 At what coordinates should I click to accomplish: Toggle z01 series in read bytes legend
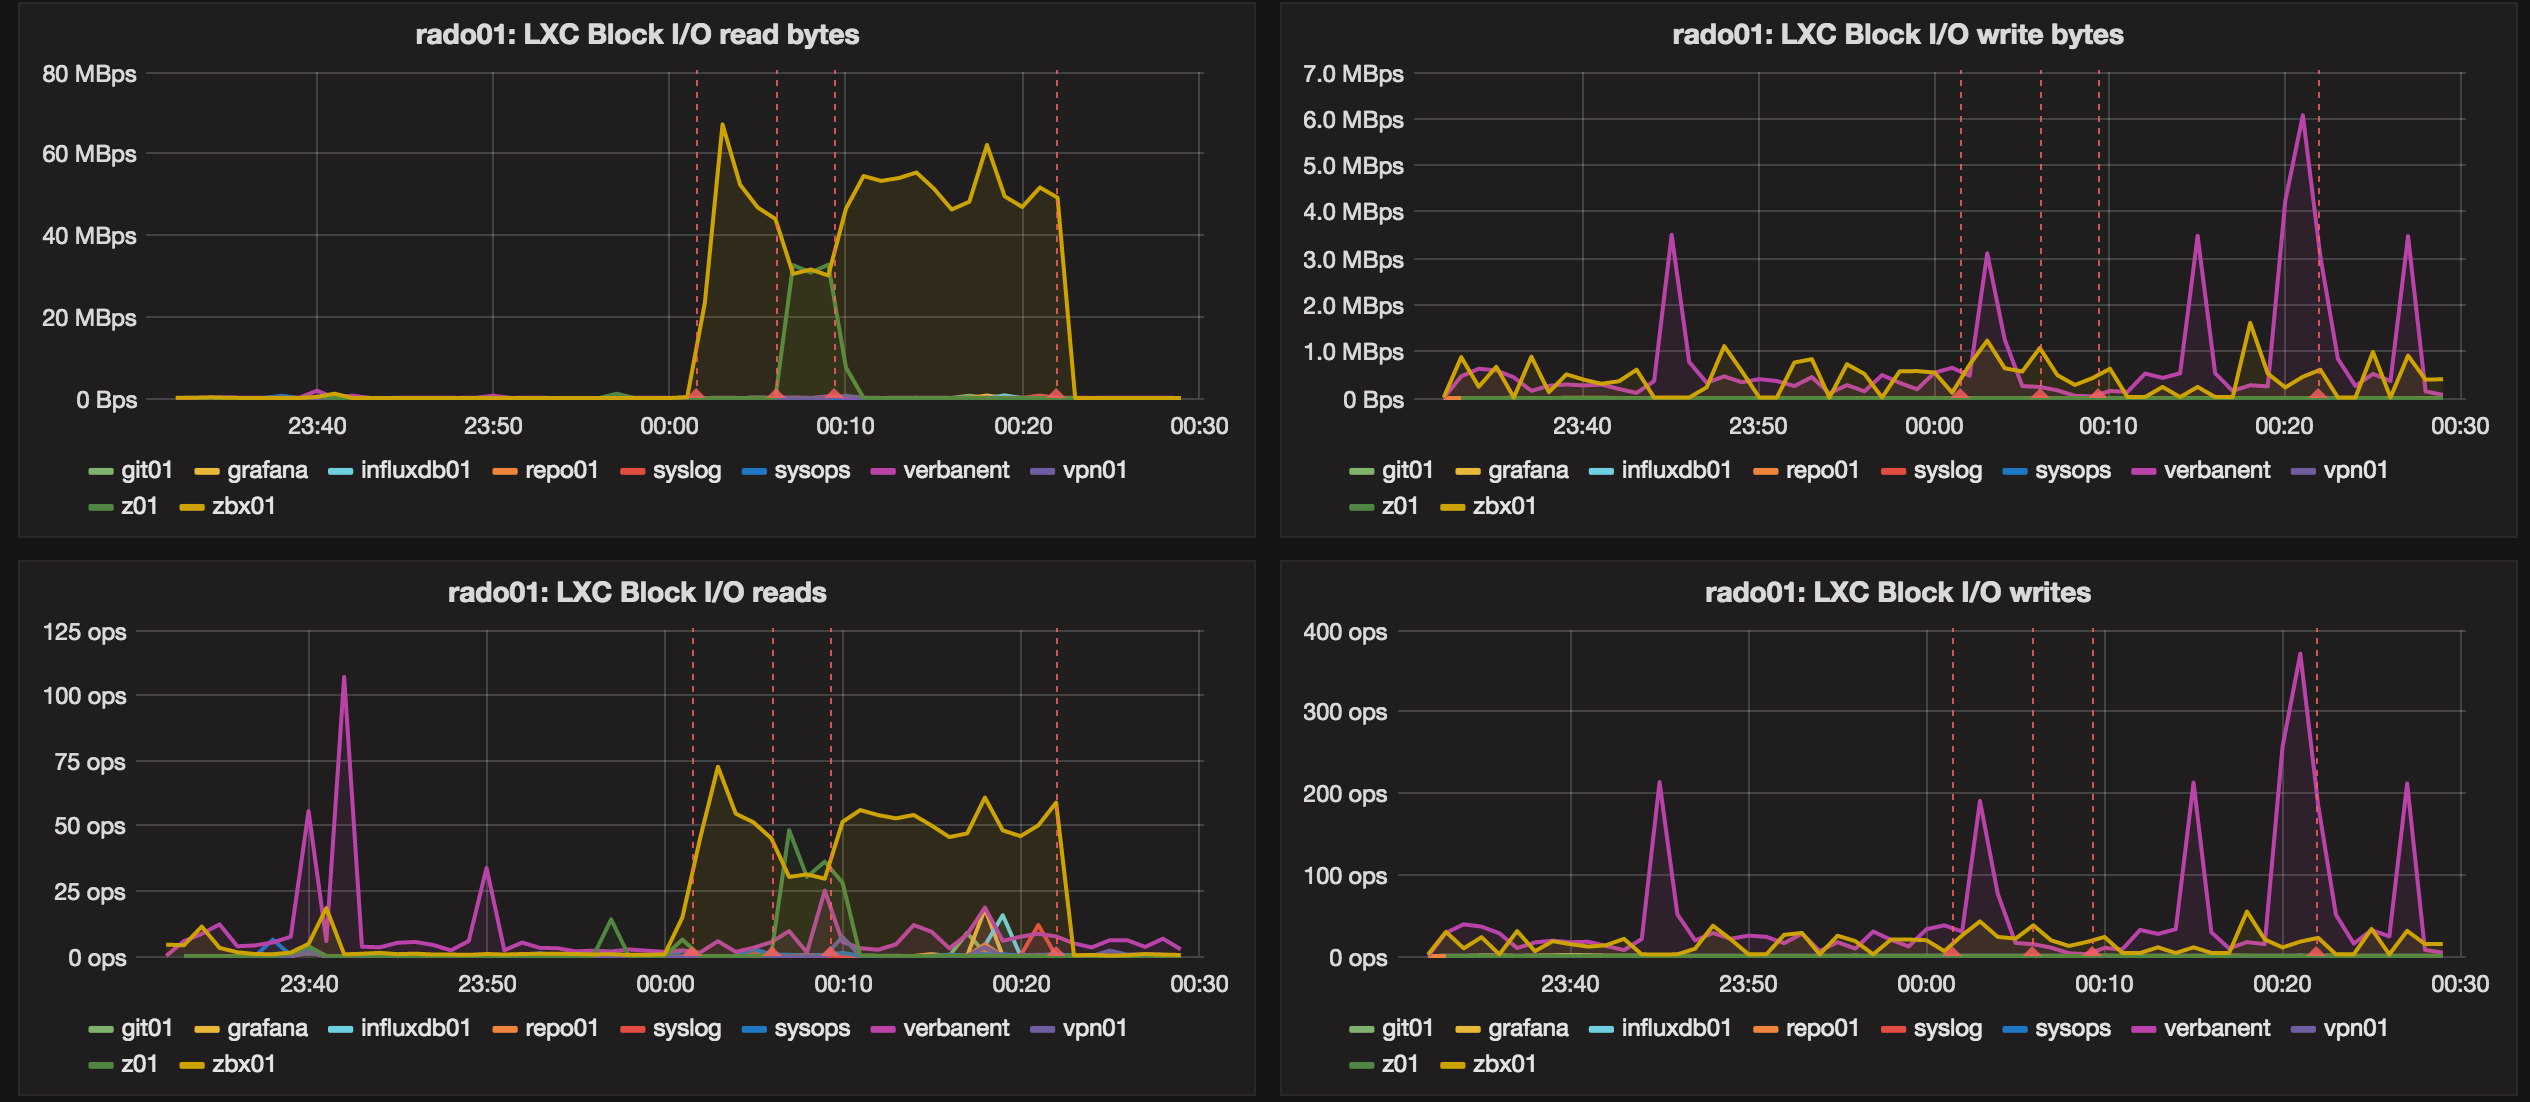[139, 506]
